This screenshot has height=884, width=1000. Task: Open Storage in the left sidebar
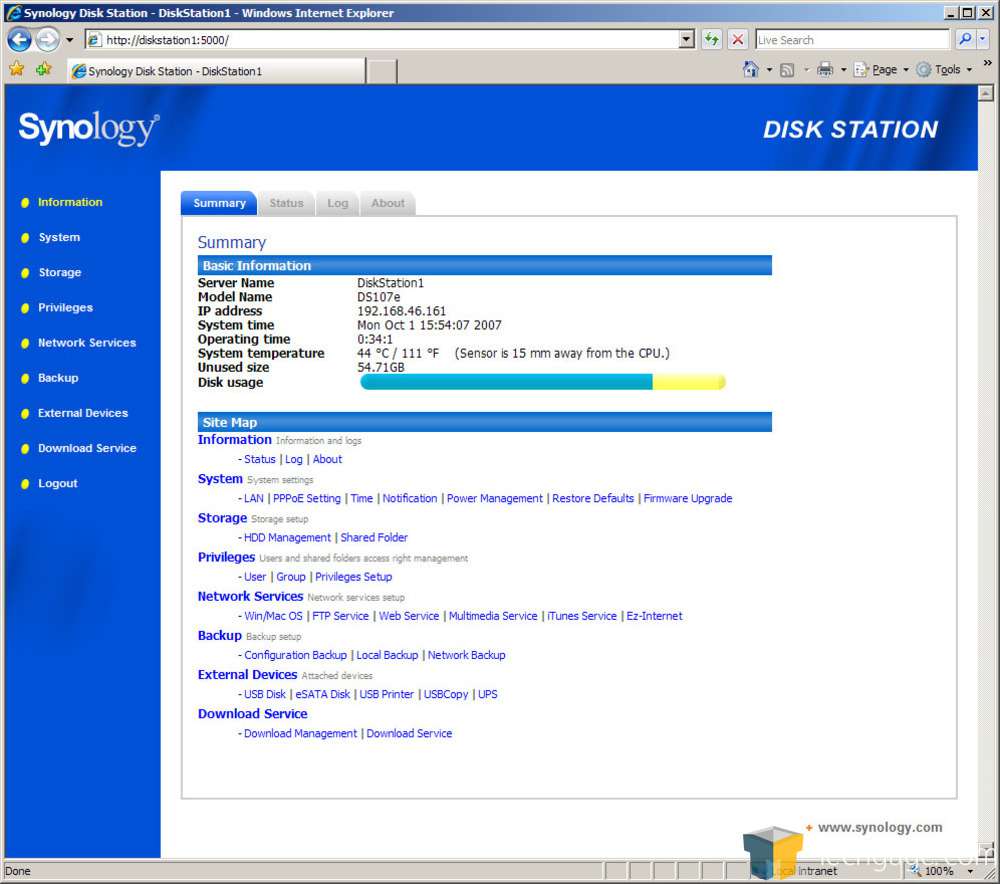[60, 272]
